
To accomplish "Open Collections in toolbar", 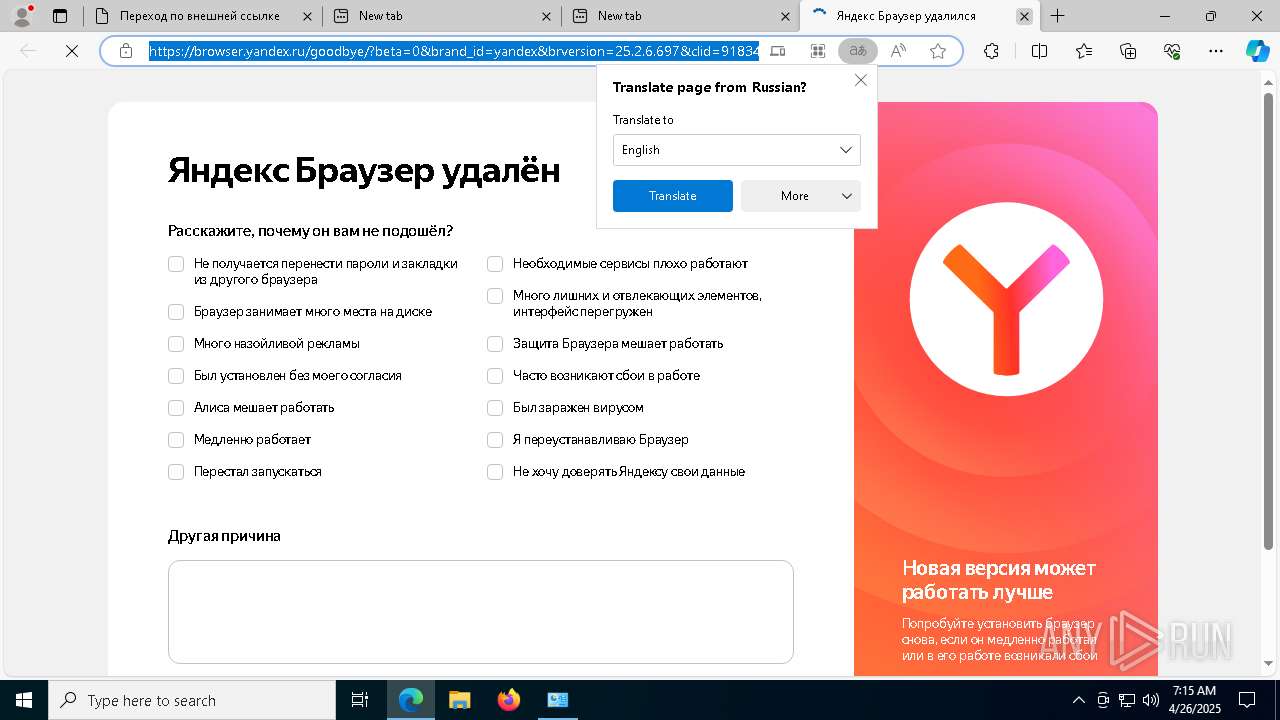I will (x=1128, y=51).
